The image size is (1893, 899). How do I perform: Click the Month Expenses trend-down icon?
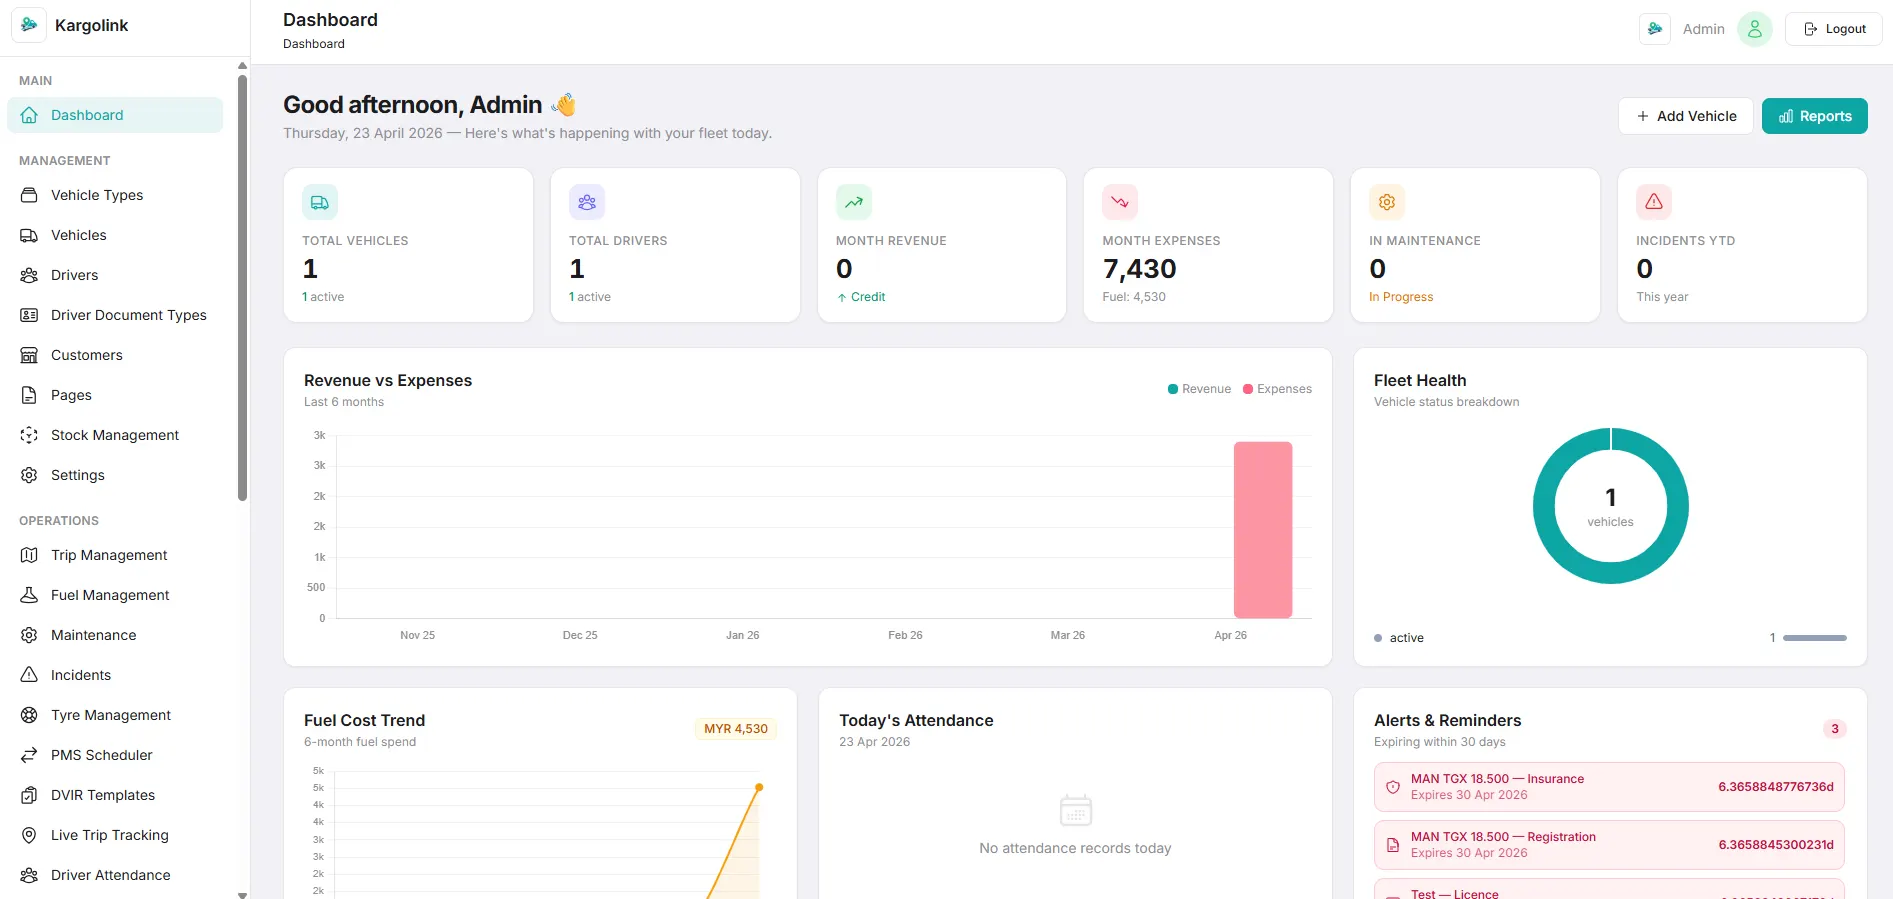[x=1120, y=202]
